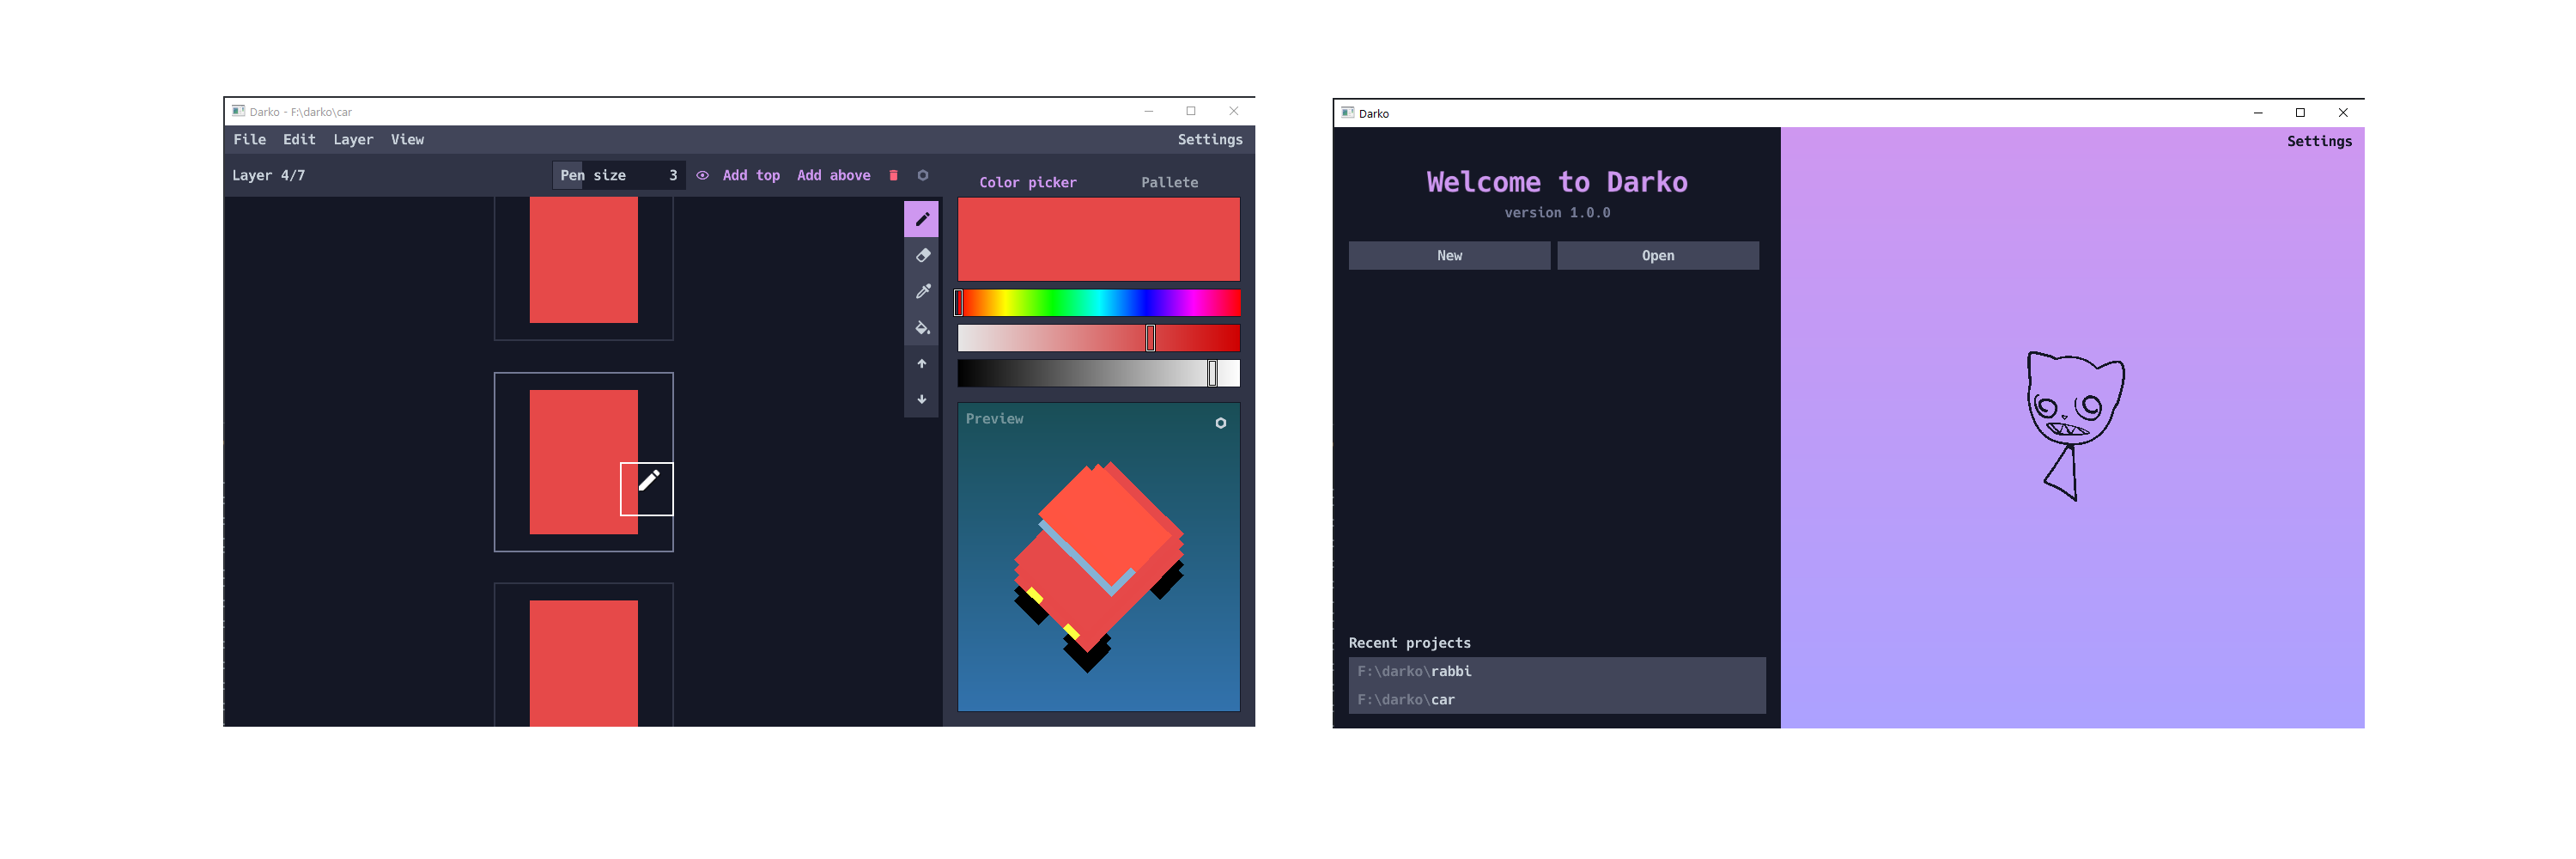Open layer settings gear next to trash
The height and width of the screenshot is (859, 2576).
(x=922, y=175)
